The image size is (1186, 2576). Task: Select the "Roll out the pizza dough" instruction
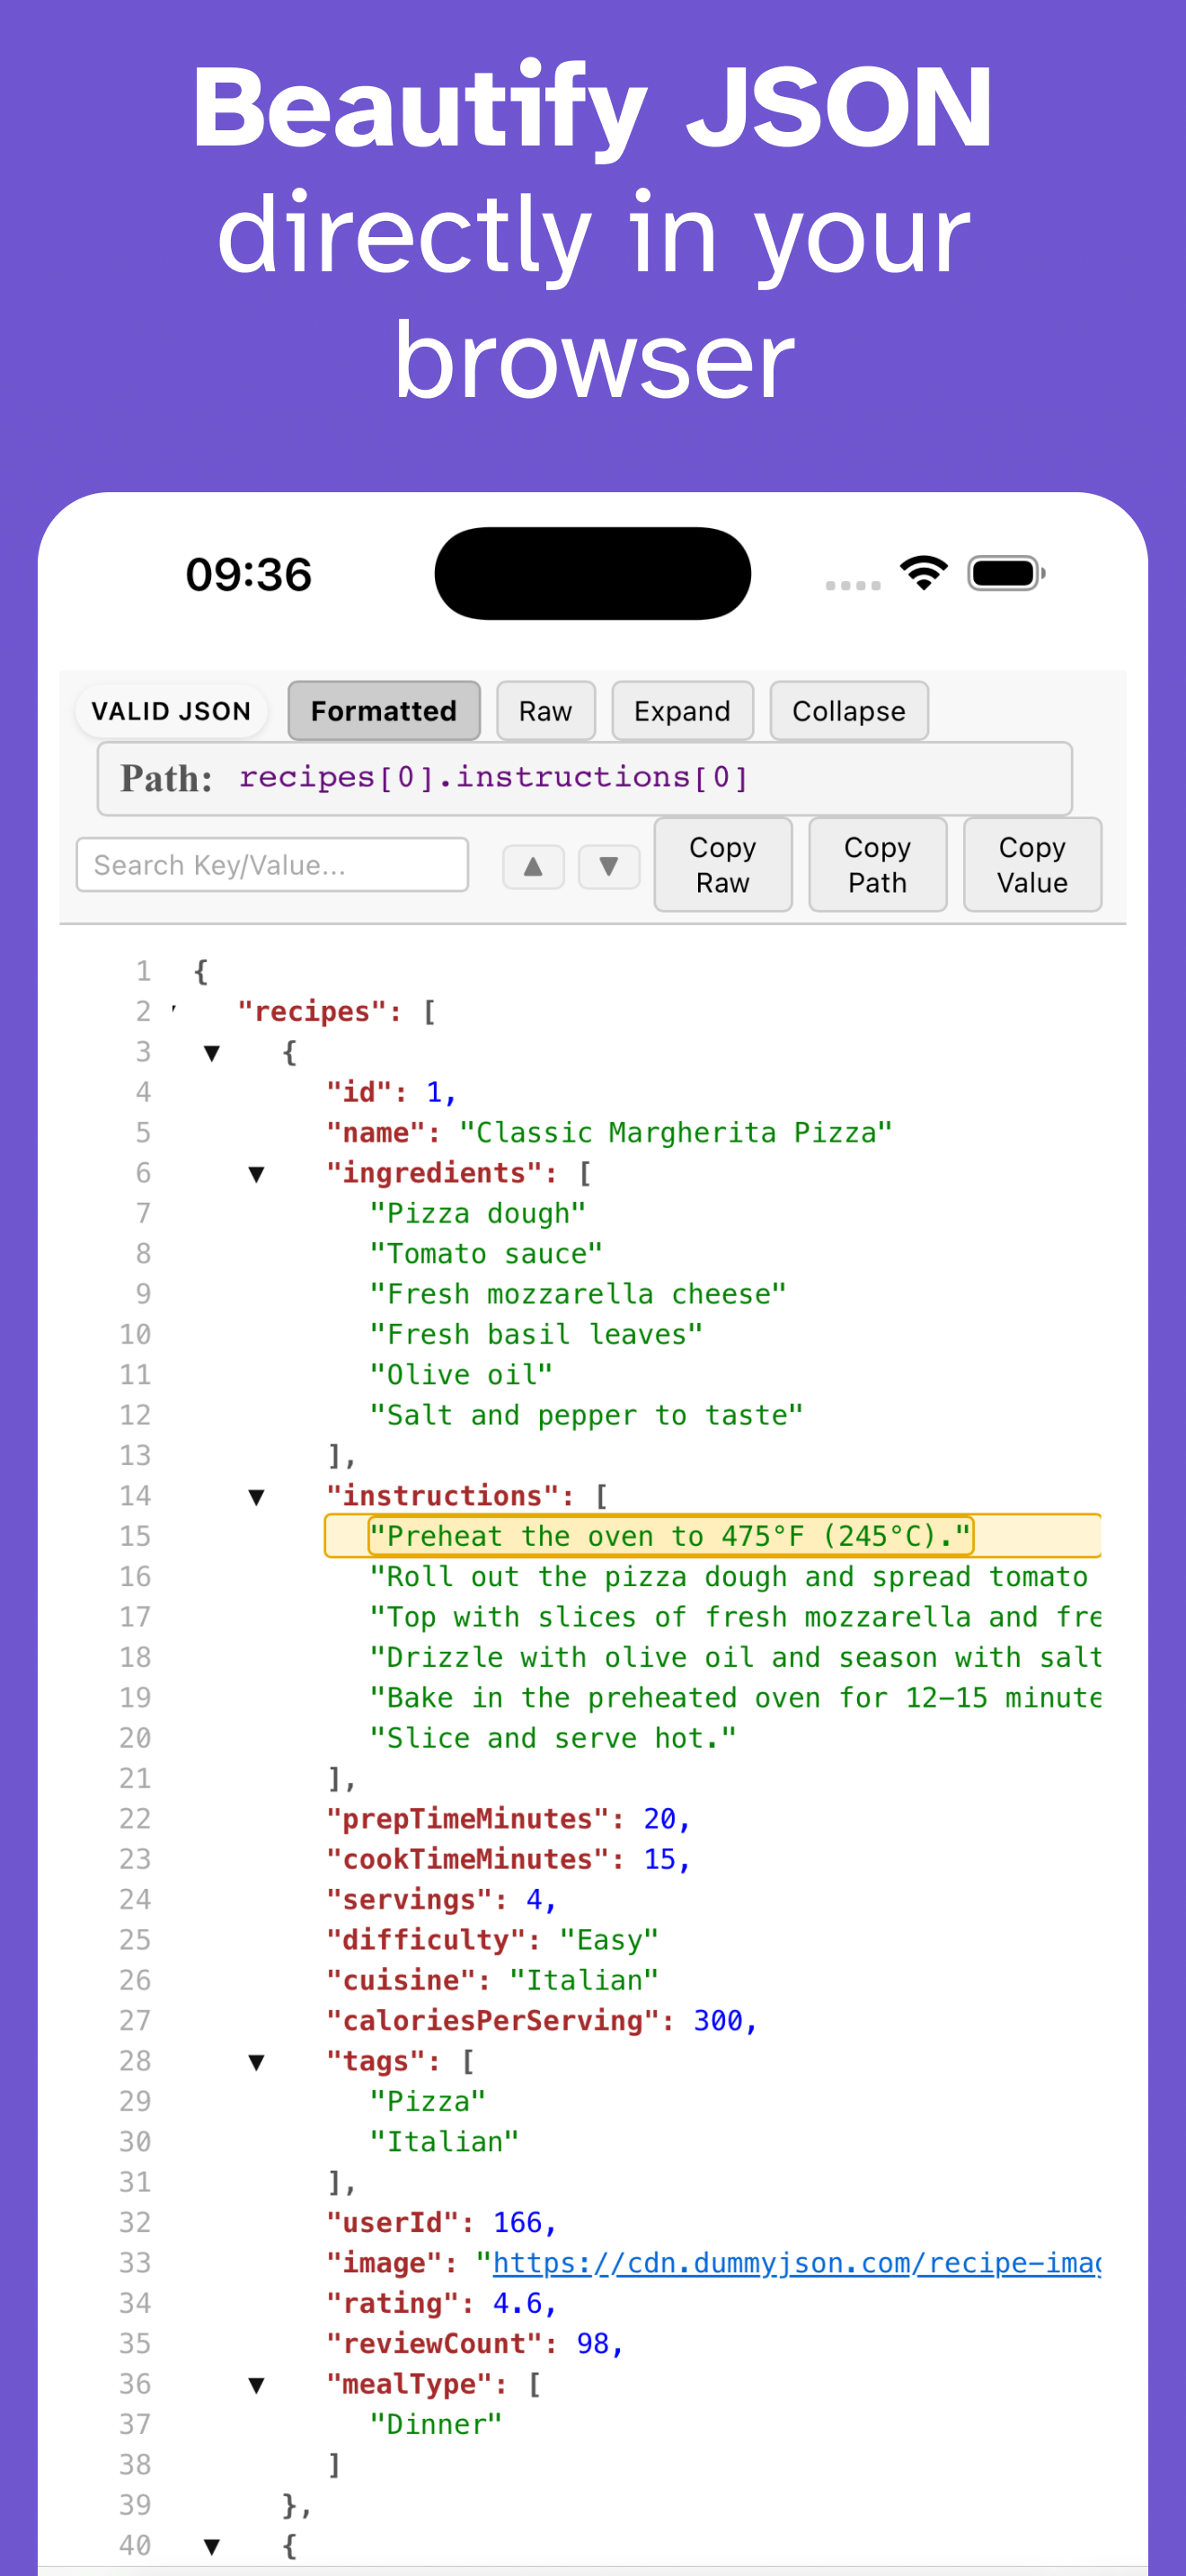(x=728, y=1577)
